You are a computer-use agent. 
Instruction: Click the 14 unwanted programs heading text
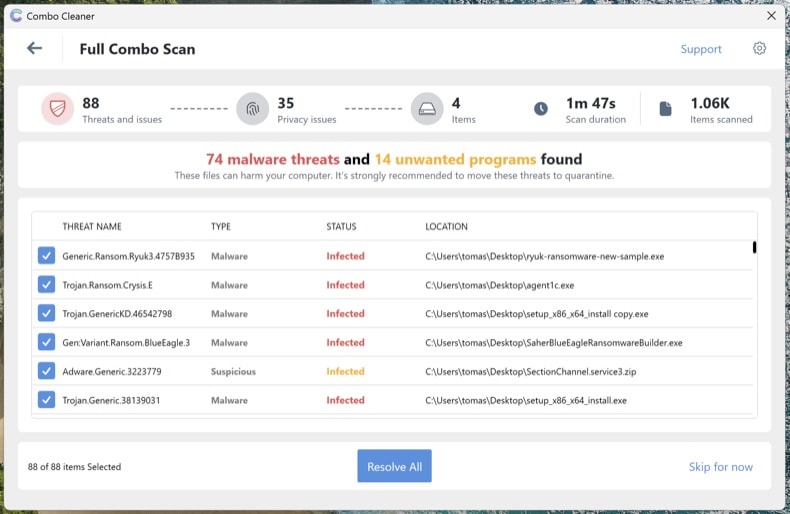[455, 159]
